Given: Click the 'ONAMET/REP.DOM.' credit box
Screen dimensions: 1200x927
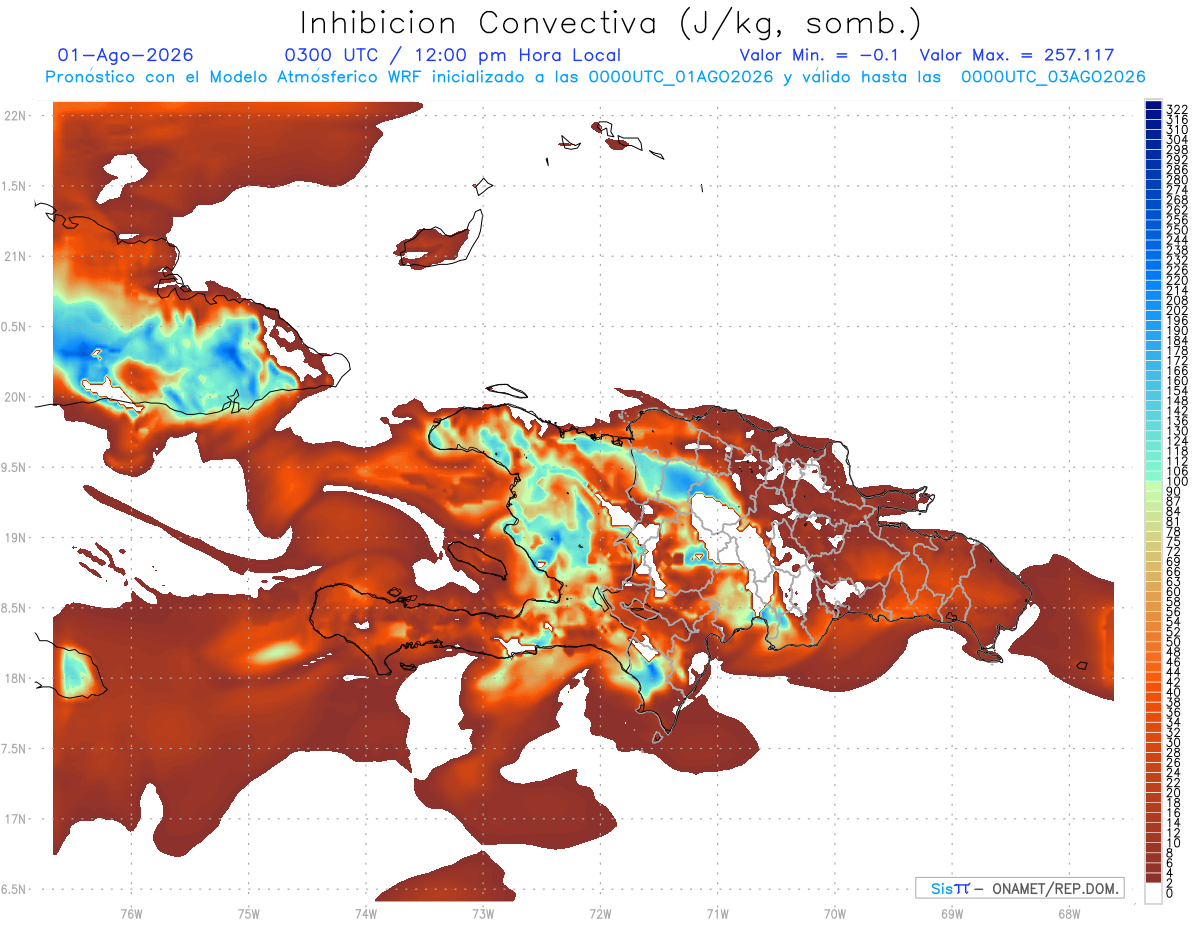Looking at the screenshot, I should click(x=1019, y=888).
